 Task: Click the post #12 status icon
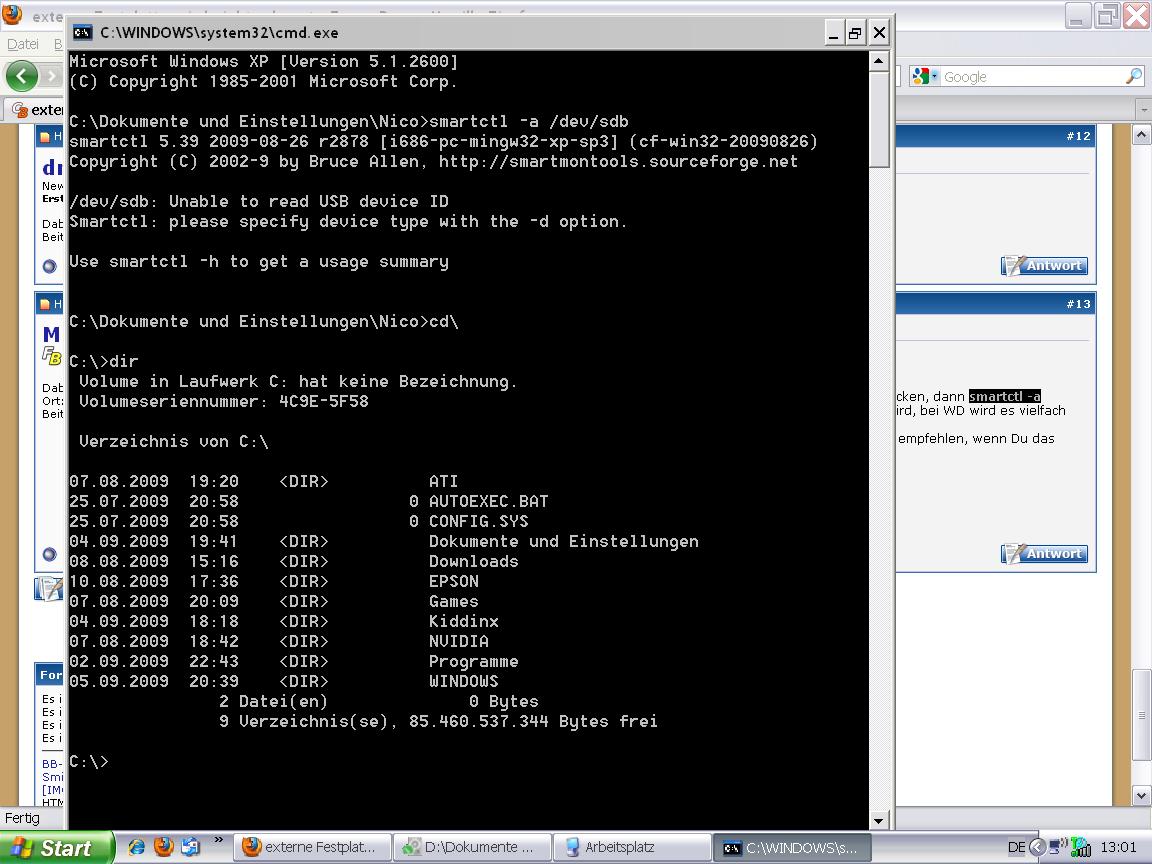pos(45,137)
